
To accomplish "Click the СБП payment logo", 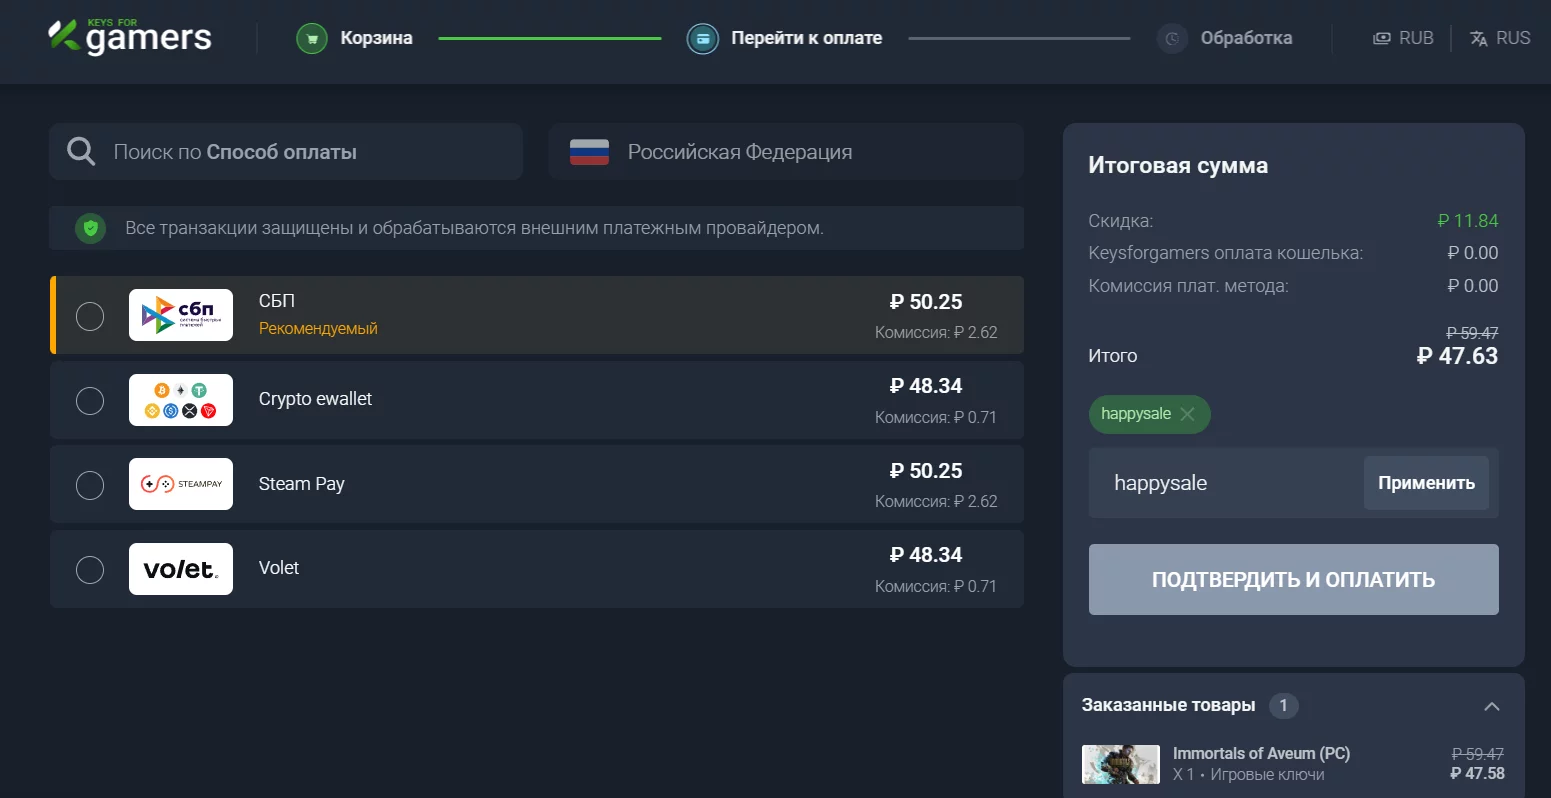I will [181, 315].
